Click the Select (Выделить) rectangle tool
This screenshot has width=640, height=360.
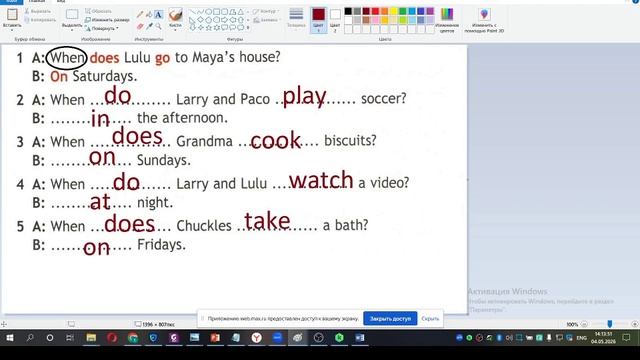point(72,15)
